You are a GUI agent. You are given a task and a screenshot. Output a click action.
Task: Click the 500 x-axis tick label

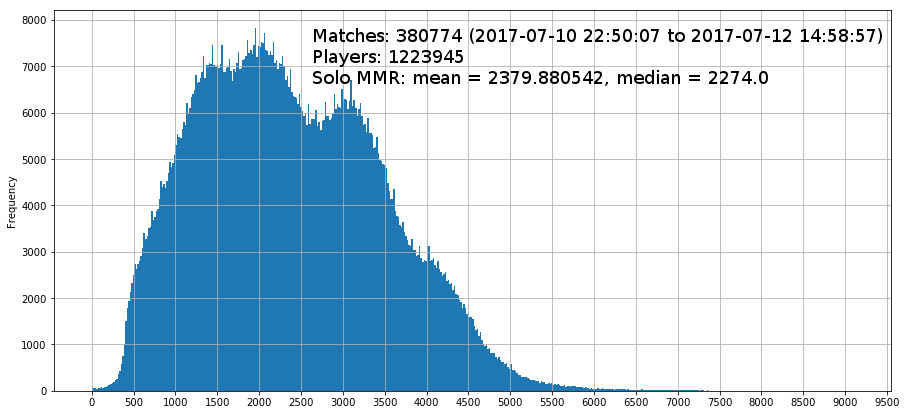pyautogui.click(x=134, y=400)
